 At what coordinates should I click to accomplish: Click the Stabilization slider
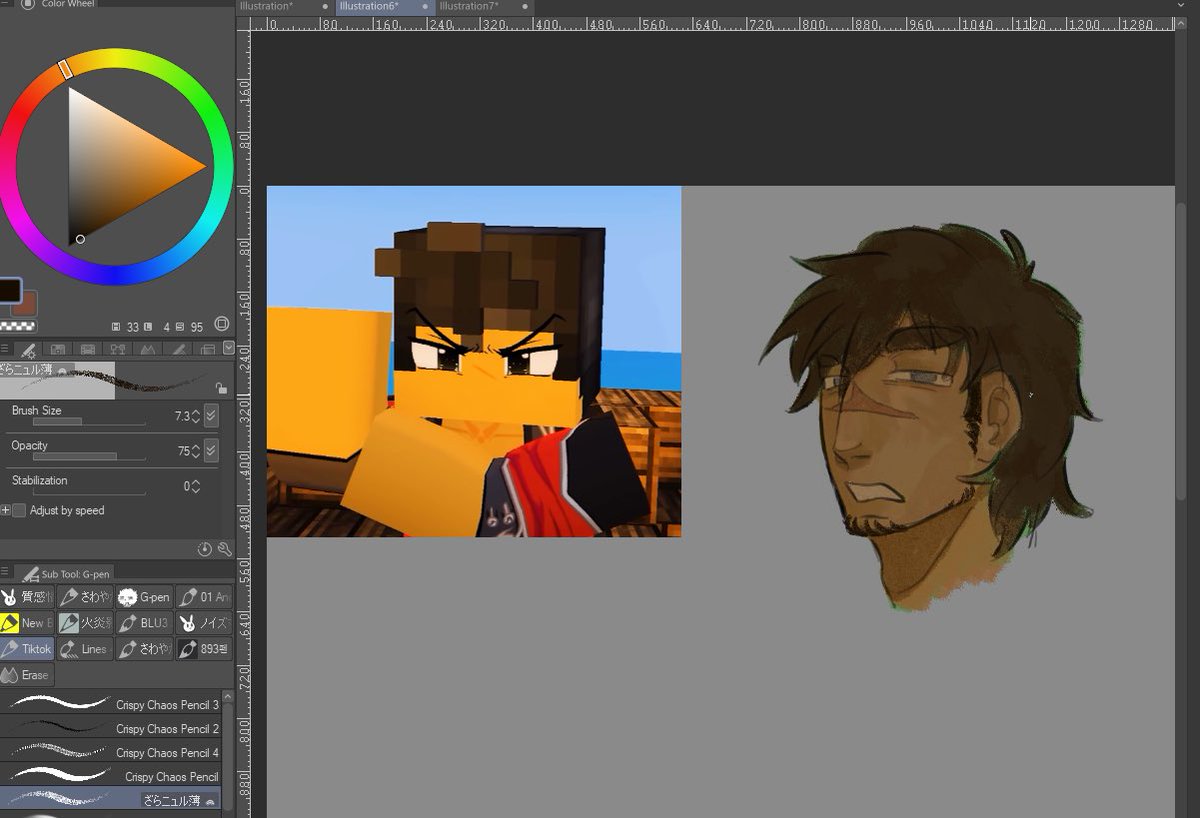[x=89, y=492]
